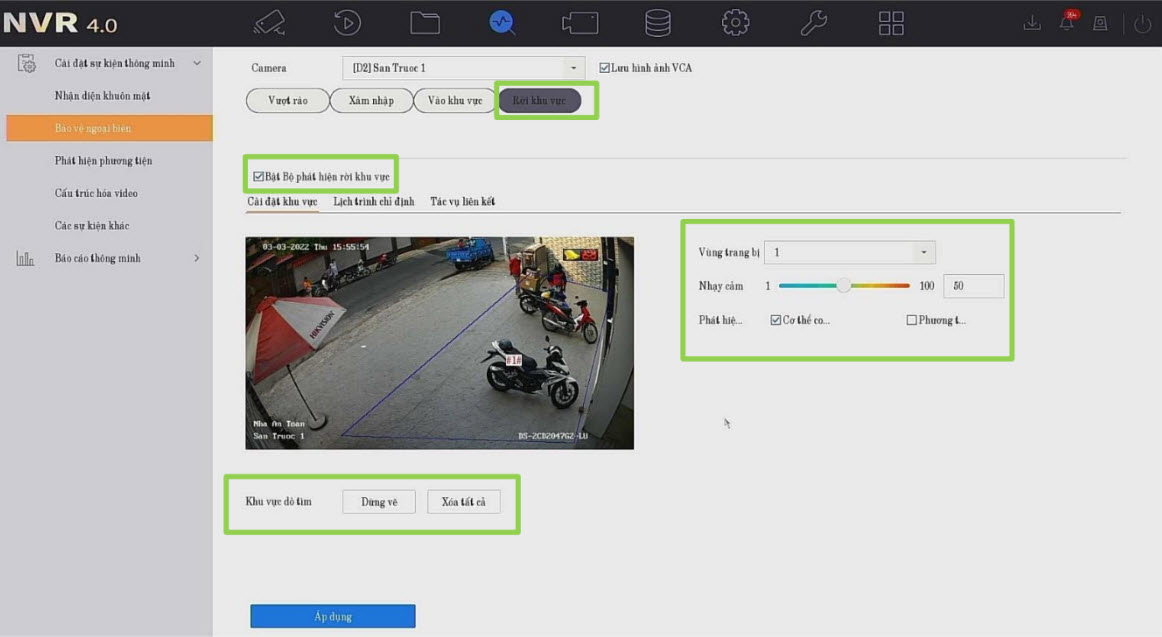Open the playback icon in top bar
Screen dimensions: 1162x637
pyautogui.click(x=347, y=22)
